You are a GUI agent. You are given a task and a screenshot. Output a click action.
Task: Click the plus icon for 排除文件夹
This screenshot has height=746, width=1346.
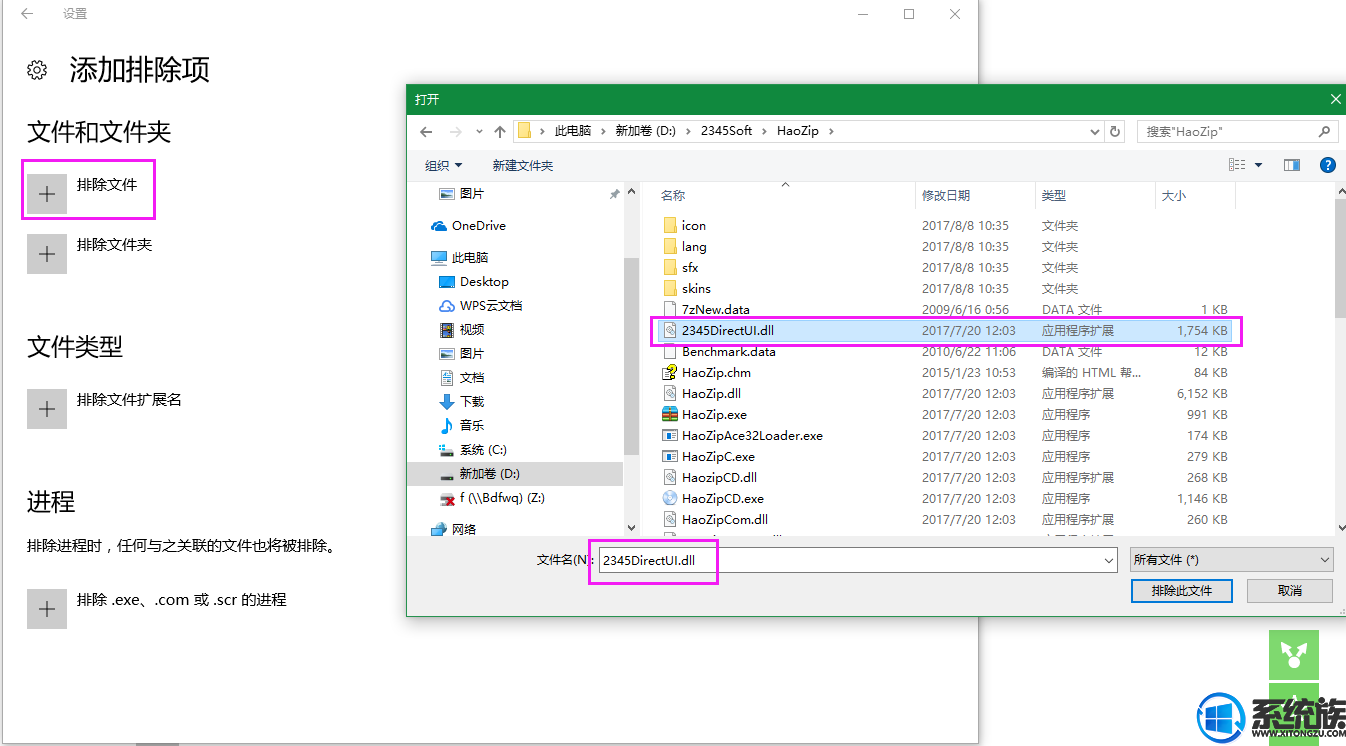coord(47,254)
